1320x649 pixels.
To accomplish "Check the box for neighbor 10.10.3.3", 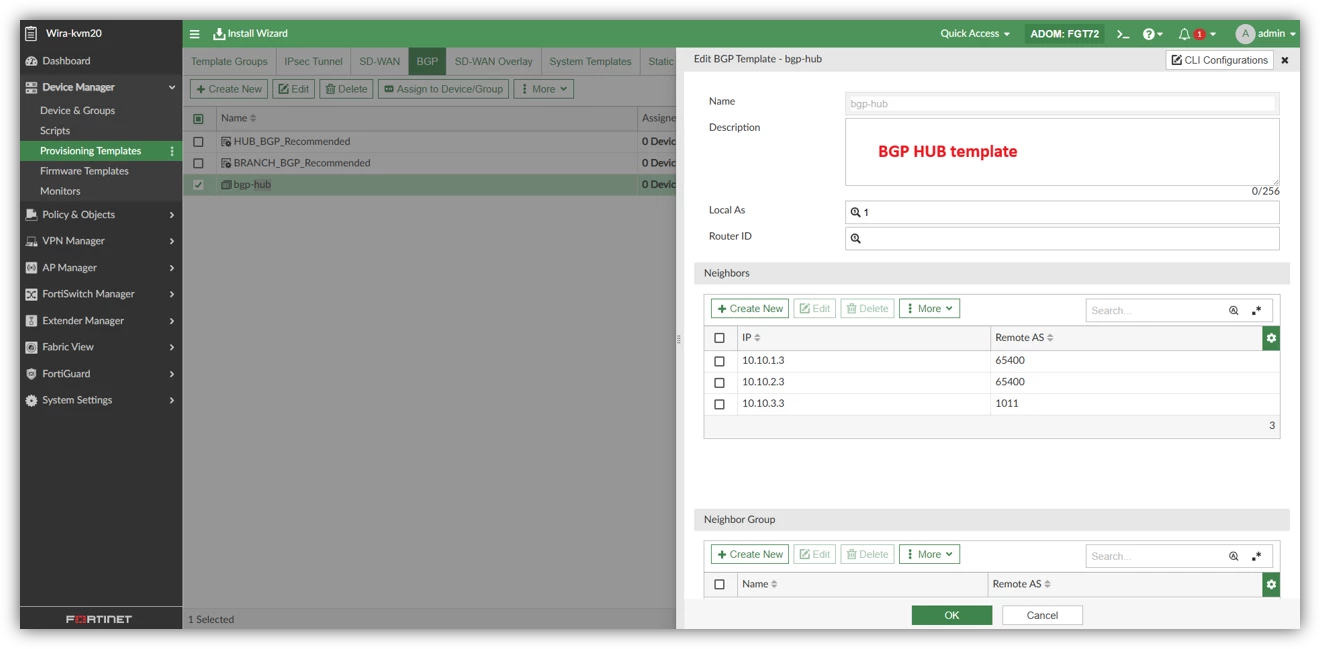I will [719, 405].
